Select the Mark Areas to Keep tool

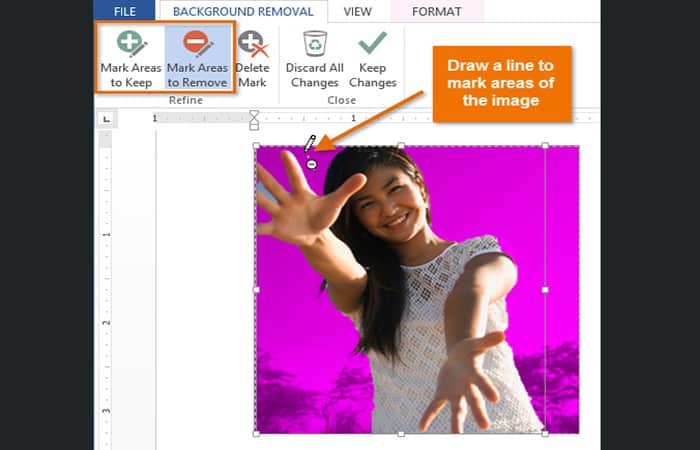[131, 58]
